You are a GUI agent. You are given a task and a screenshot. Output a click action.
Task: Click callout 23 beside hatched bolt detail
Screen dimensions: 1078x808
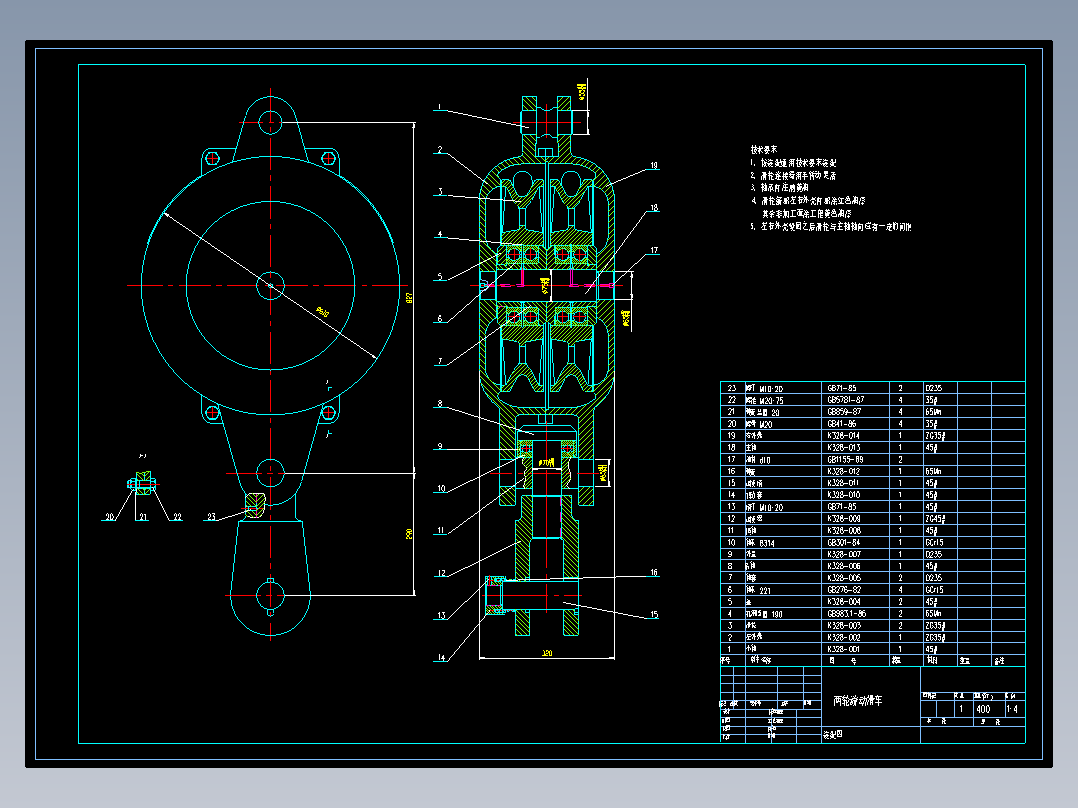click(x=211, y=516)
